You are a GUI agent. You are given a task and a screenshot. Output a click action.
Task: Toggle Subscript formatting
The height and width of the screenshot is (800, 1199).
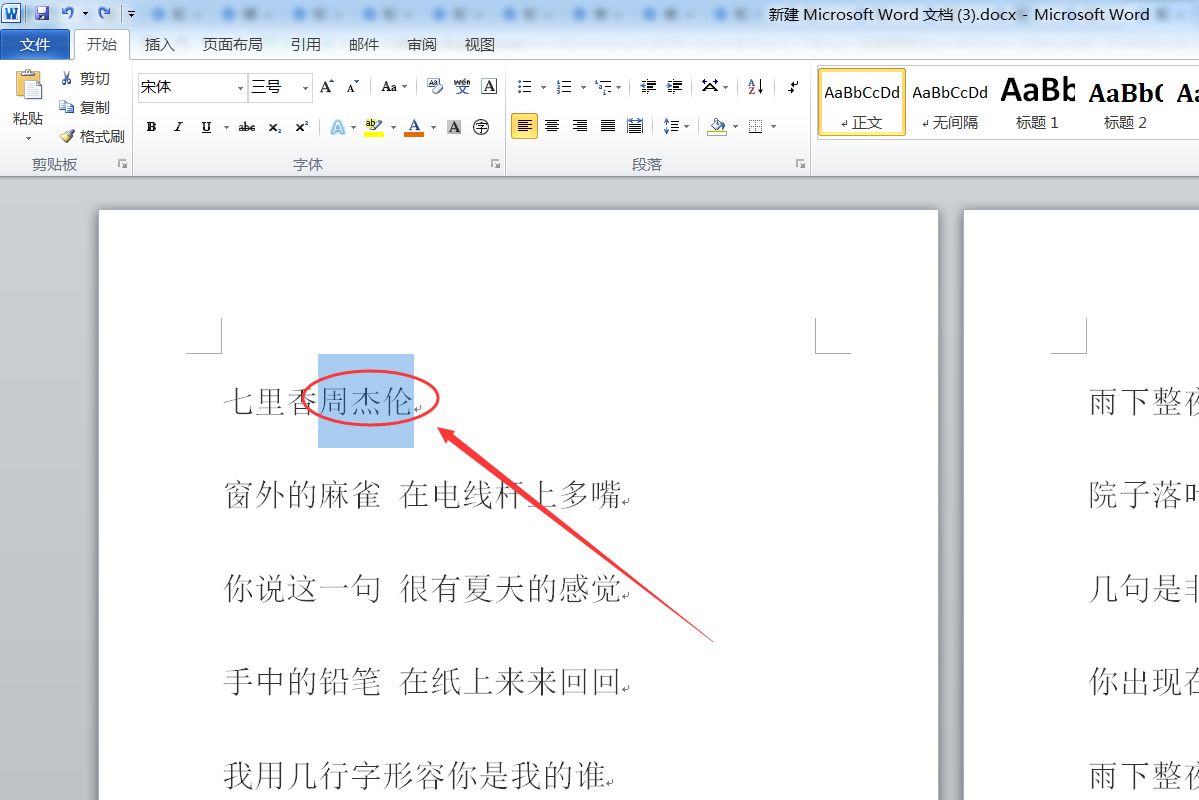[x=275, y=127]
